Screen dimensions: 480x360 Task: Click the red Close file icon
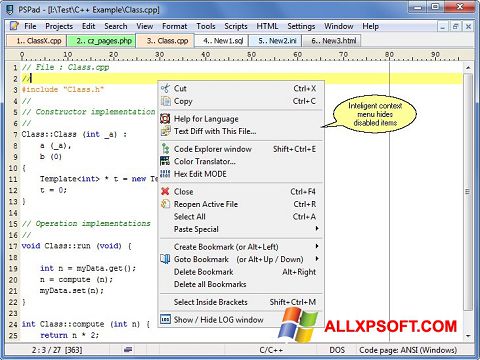pos(165,192)
